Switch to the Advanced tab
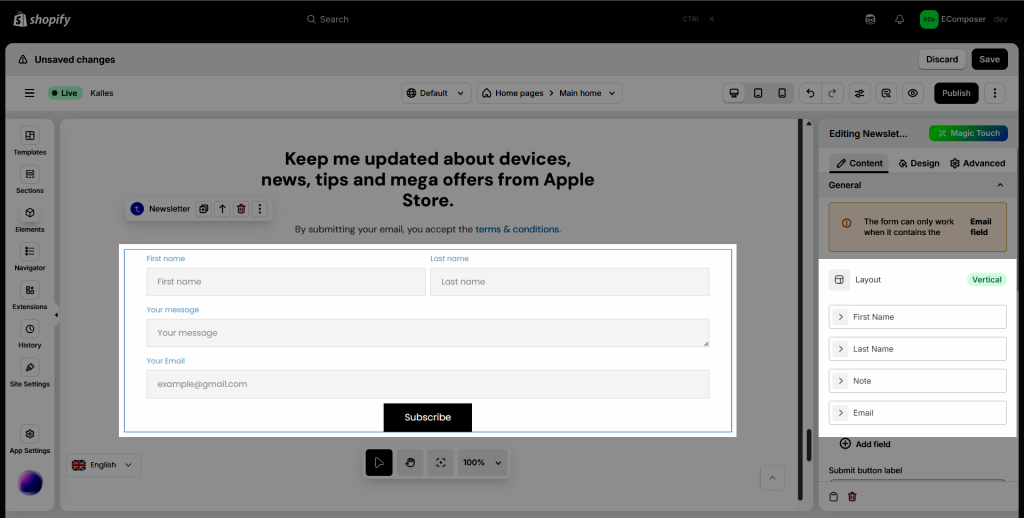 coord(977,163)
